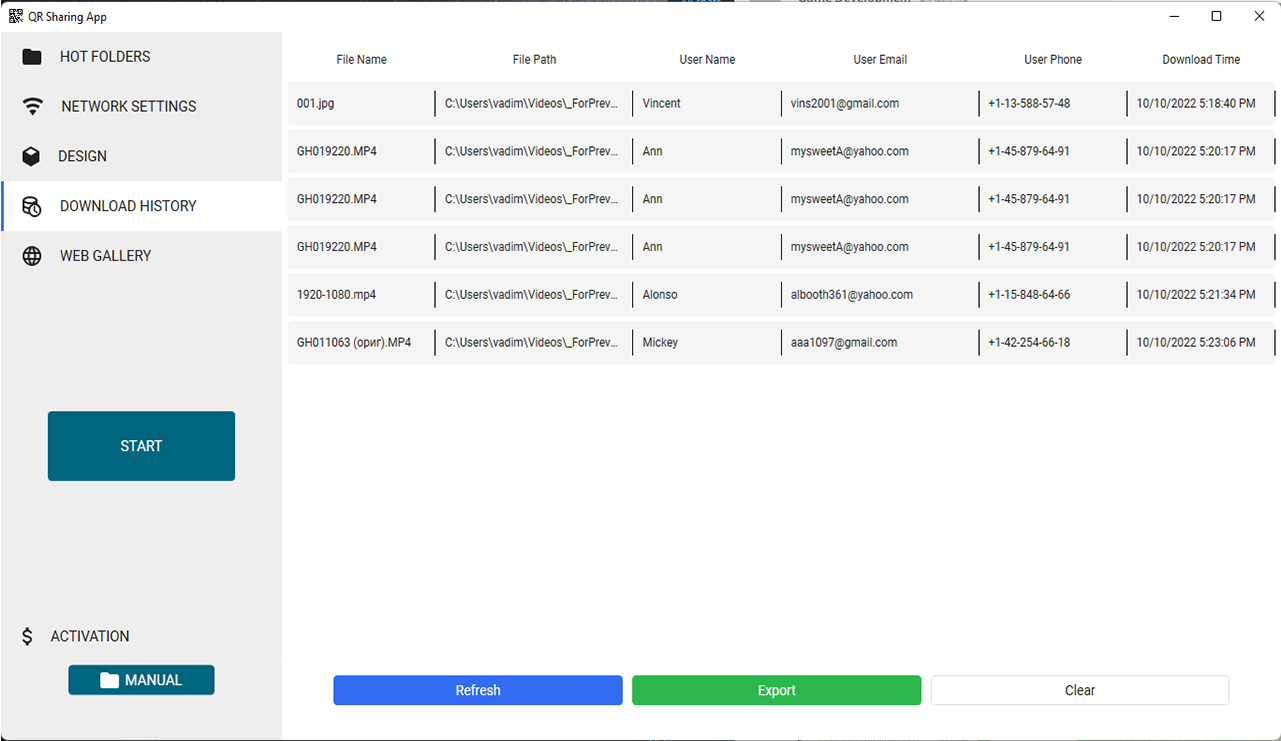Click the QR code app icon in title bar

[x=16, y=16]
